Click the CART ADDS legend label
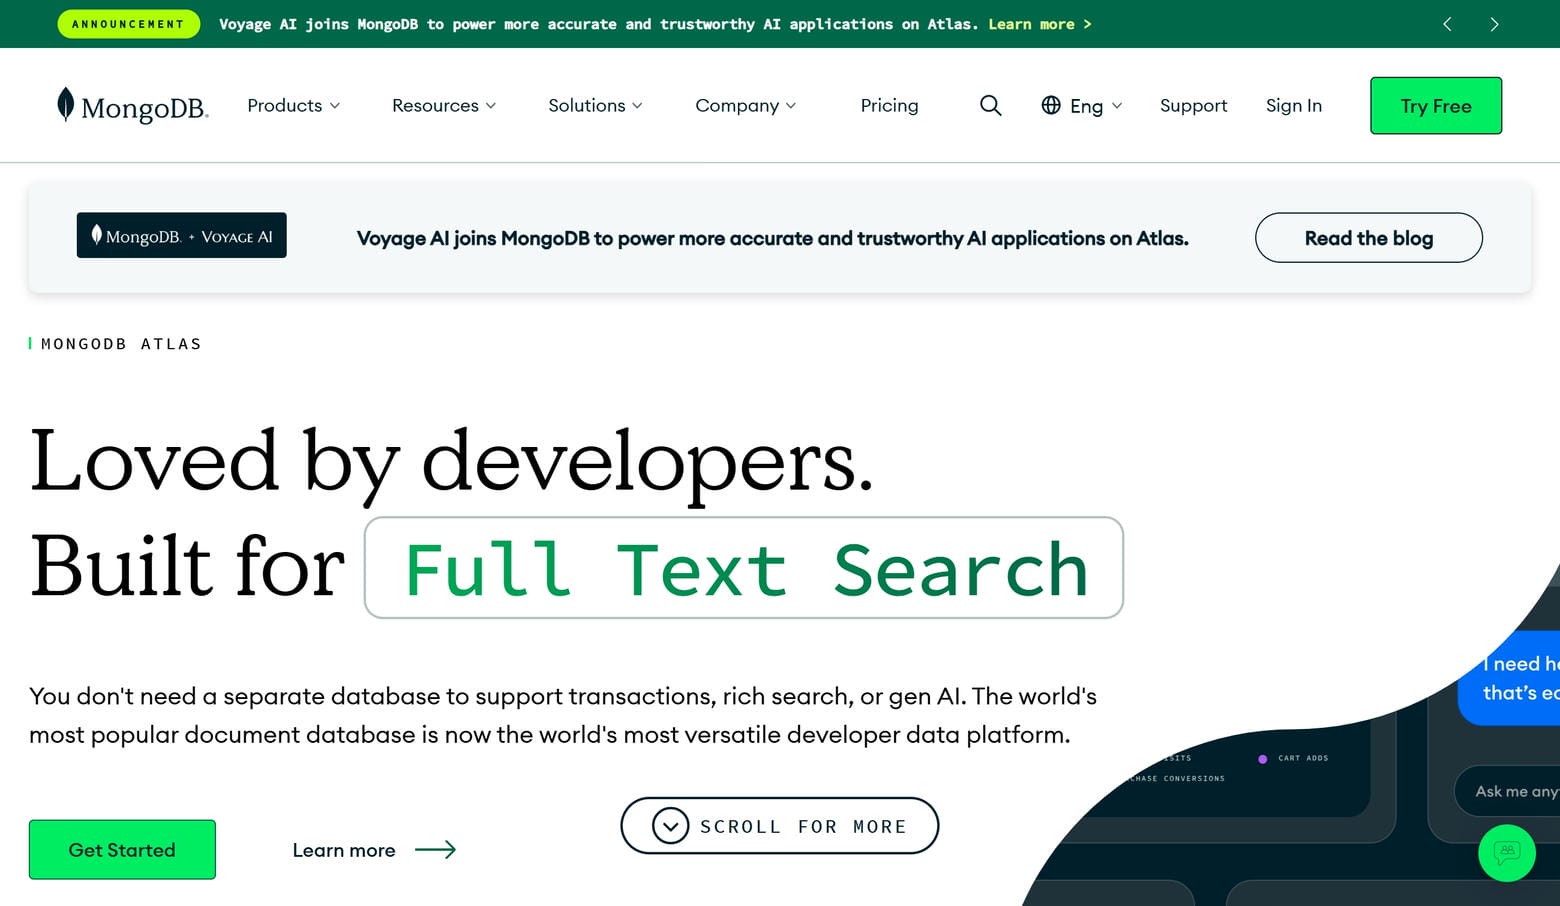The height and width of the screenshot is (906, 1560). [x=1303, y=758]
